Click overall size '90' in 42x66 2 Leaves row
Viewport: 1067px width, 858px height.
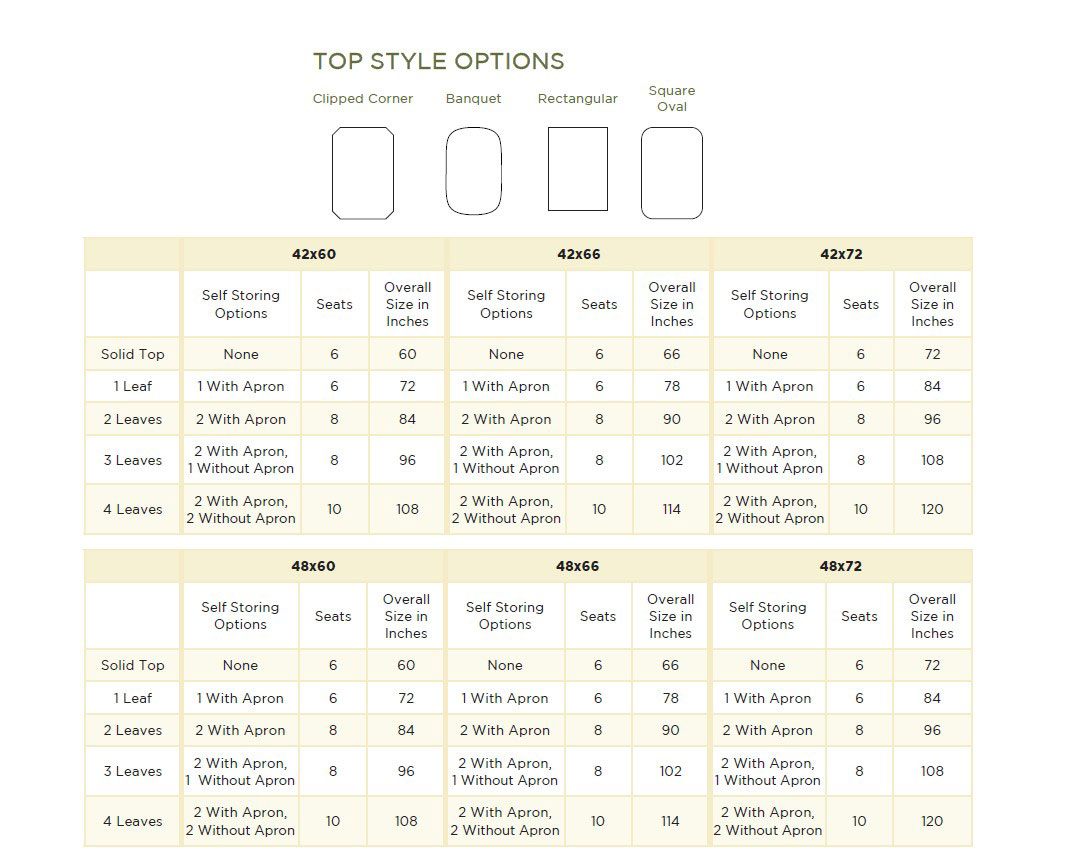672,420
